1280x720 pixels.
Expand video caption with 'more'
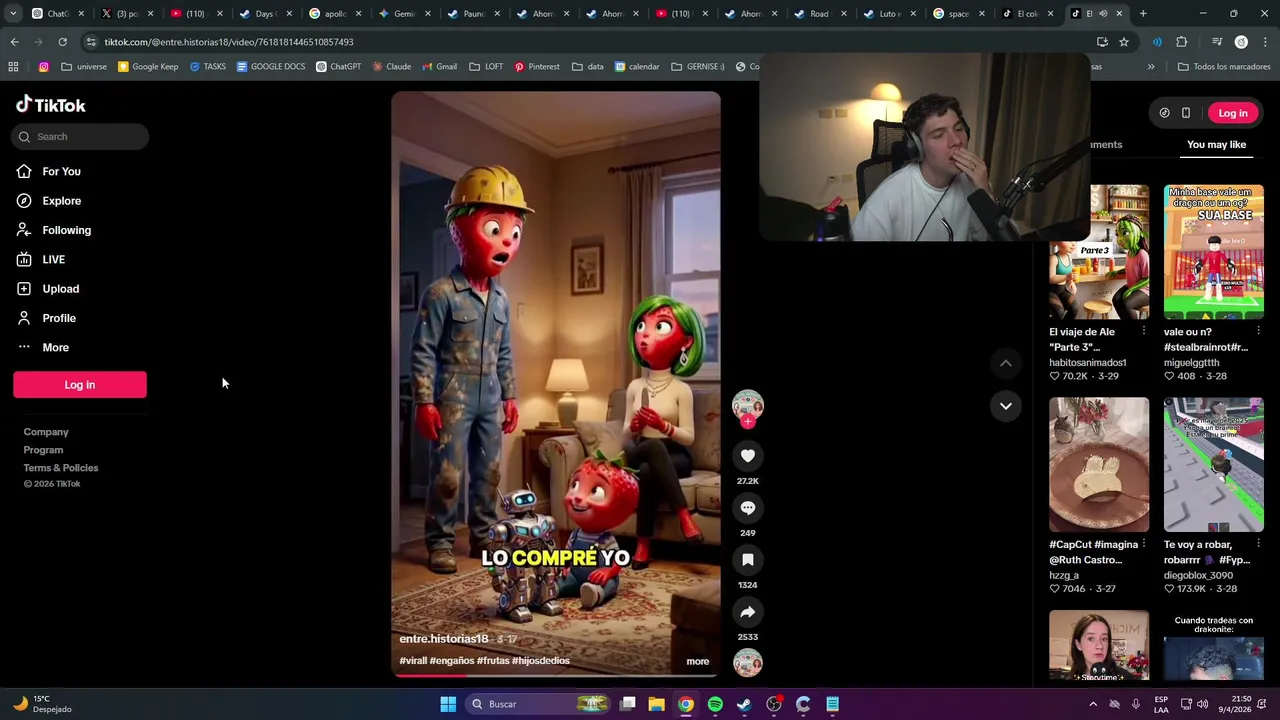[x=697, y=661]
